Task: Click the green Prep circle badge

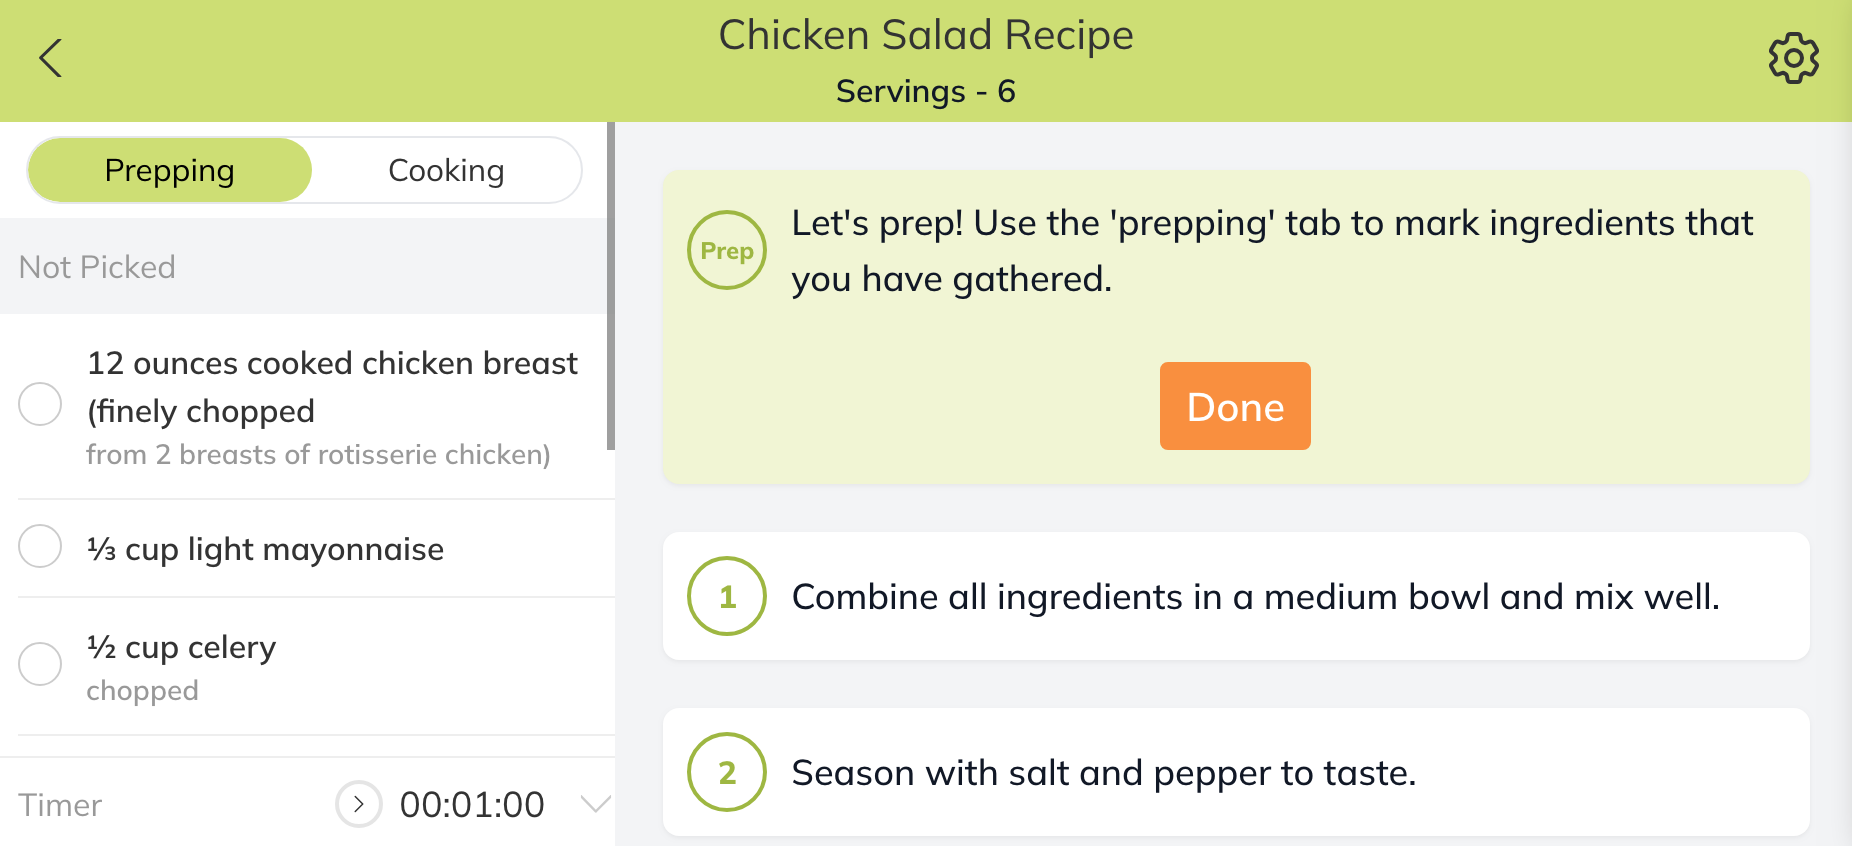Action: click(x=727, y=250)
